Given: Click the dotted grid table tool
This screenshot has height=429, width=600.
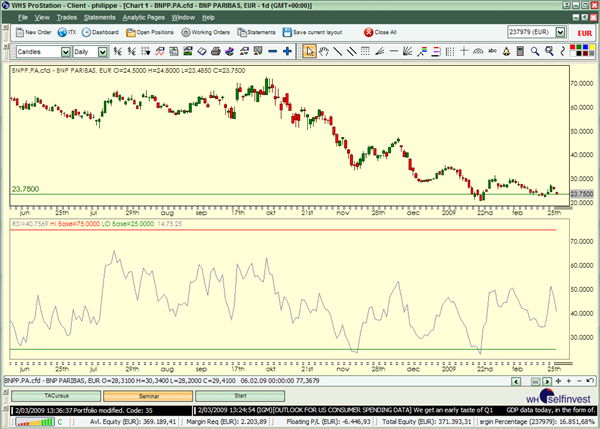Looking at the screenshot, I should pos(365,51).
